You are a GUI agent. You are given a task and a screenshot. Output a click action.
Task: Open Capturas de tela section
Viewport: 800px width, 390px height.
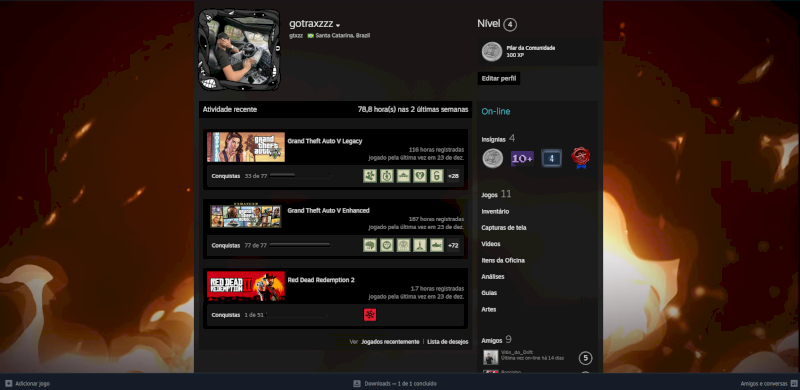coord(504,228)
